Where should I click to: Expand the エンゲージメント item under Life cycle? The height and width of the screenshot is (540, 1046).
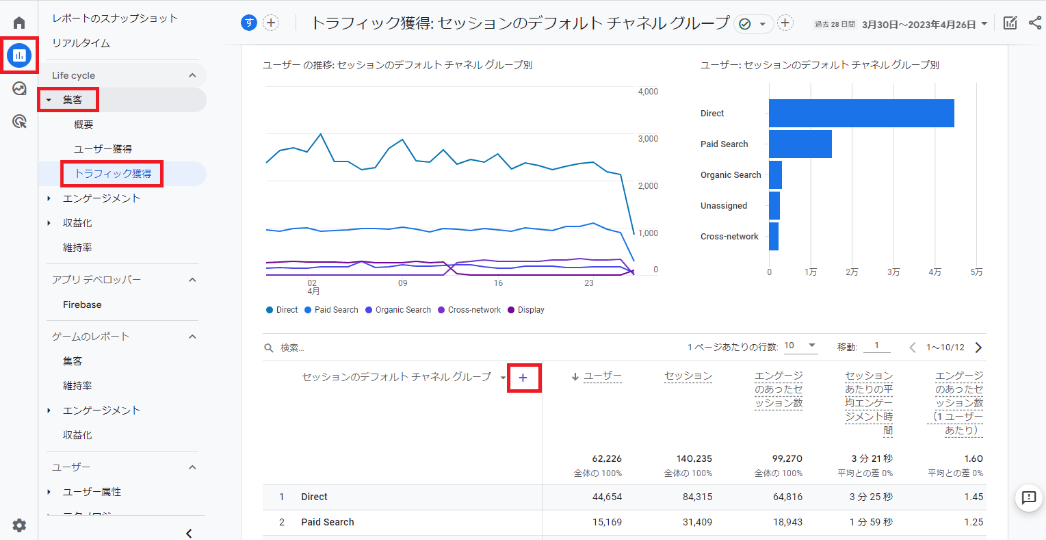(x=49, y=198)
